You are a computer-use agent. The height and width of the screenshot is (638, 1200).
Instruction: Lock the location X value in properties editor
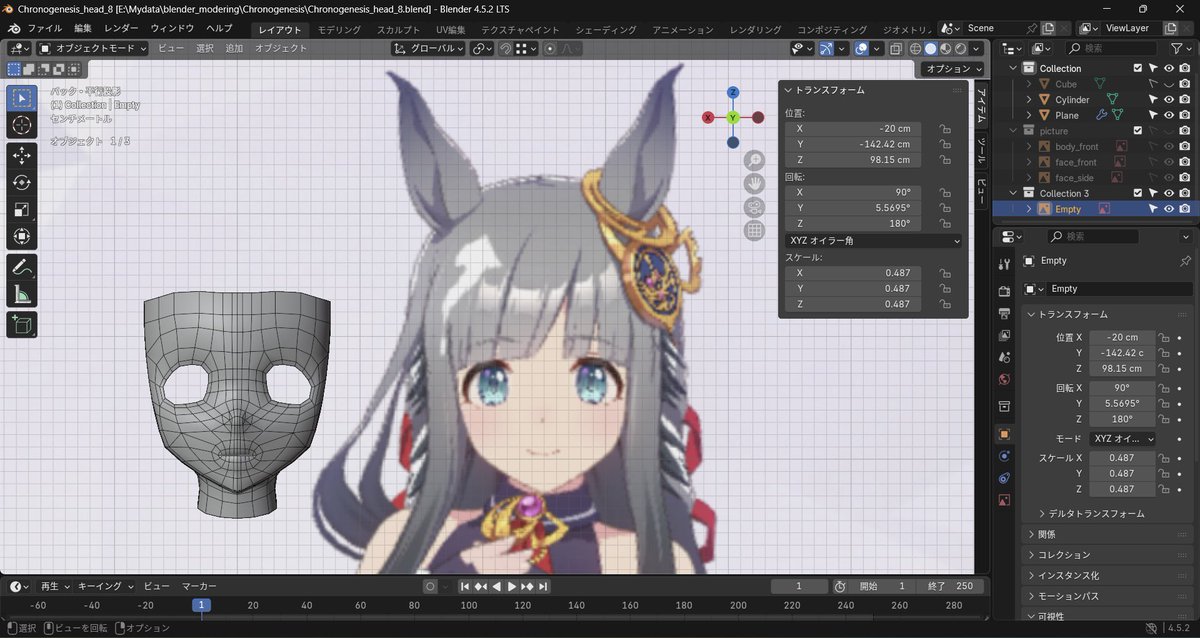point(1165,338)
